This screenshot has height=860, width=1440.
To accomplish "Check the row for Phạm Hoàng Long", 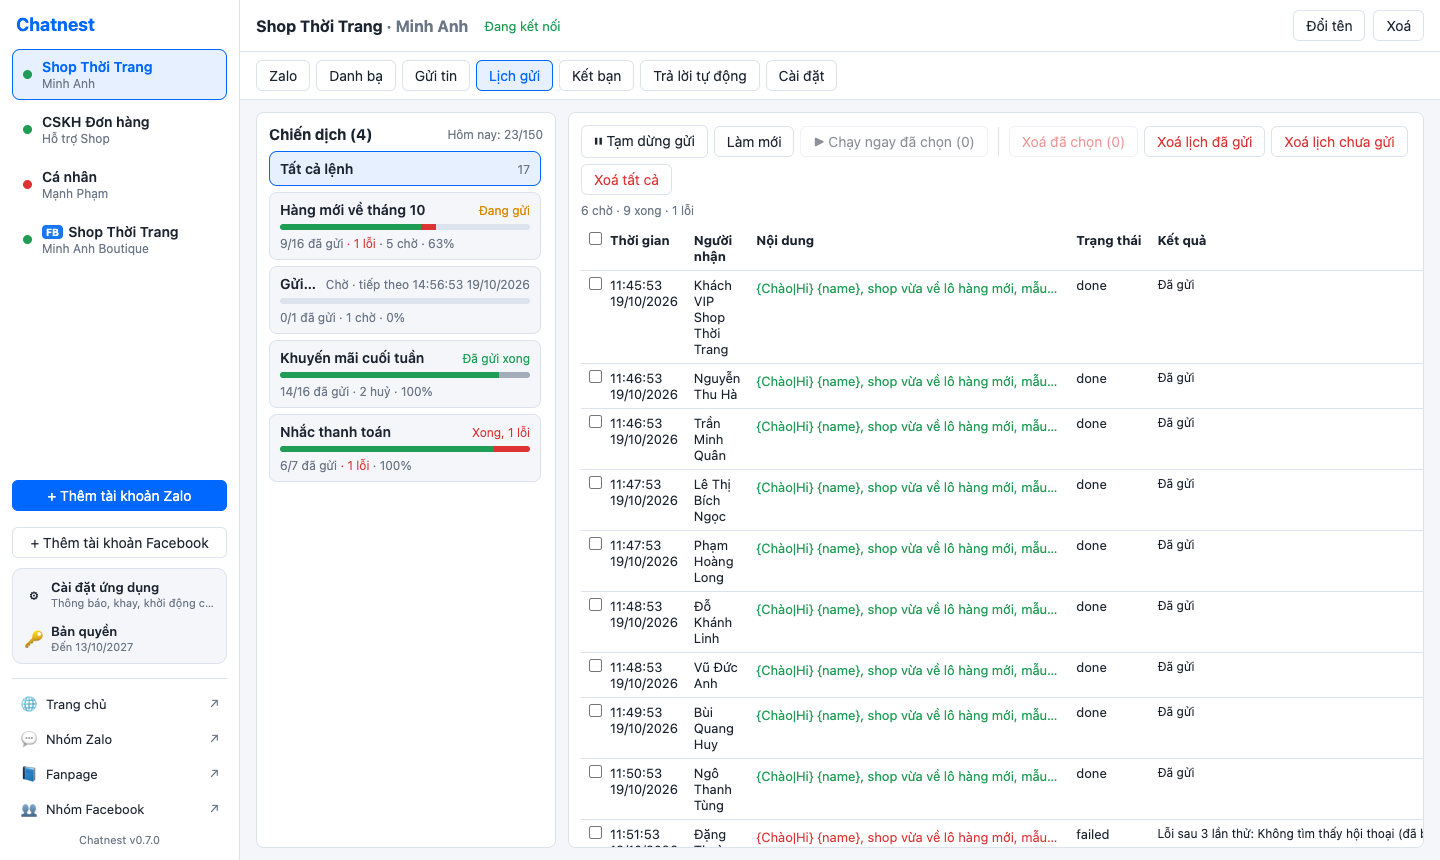I will coord(595,544).
